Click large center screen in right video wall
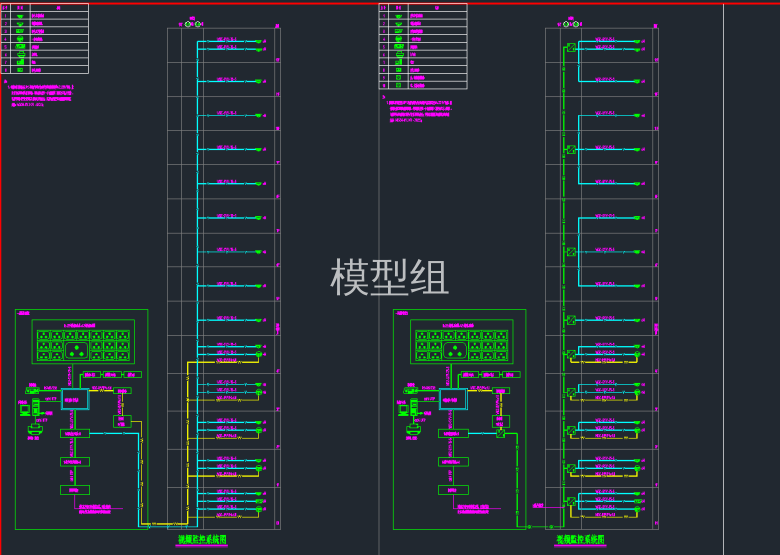780x555 pixels. (x=454, y=350)
